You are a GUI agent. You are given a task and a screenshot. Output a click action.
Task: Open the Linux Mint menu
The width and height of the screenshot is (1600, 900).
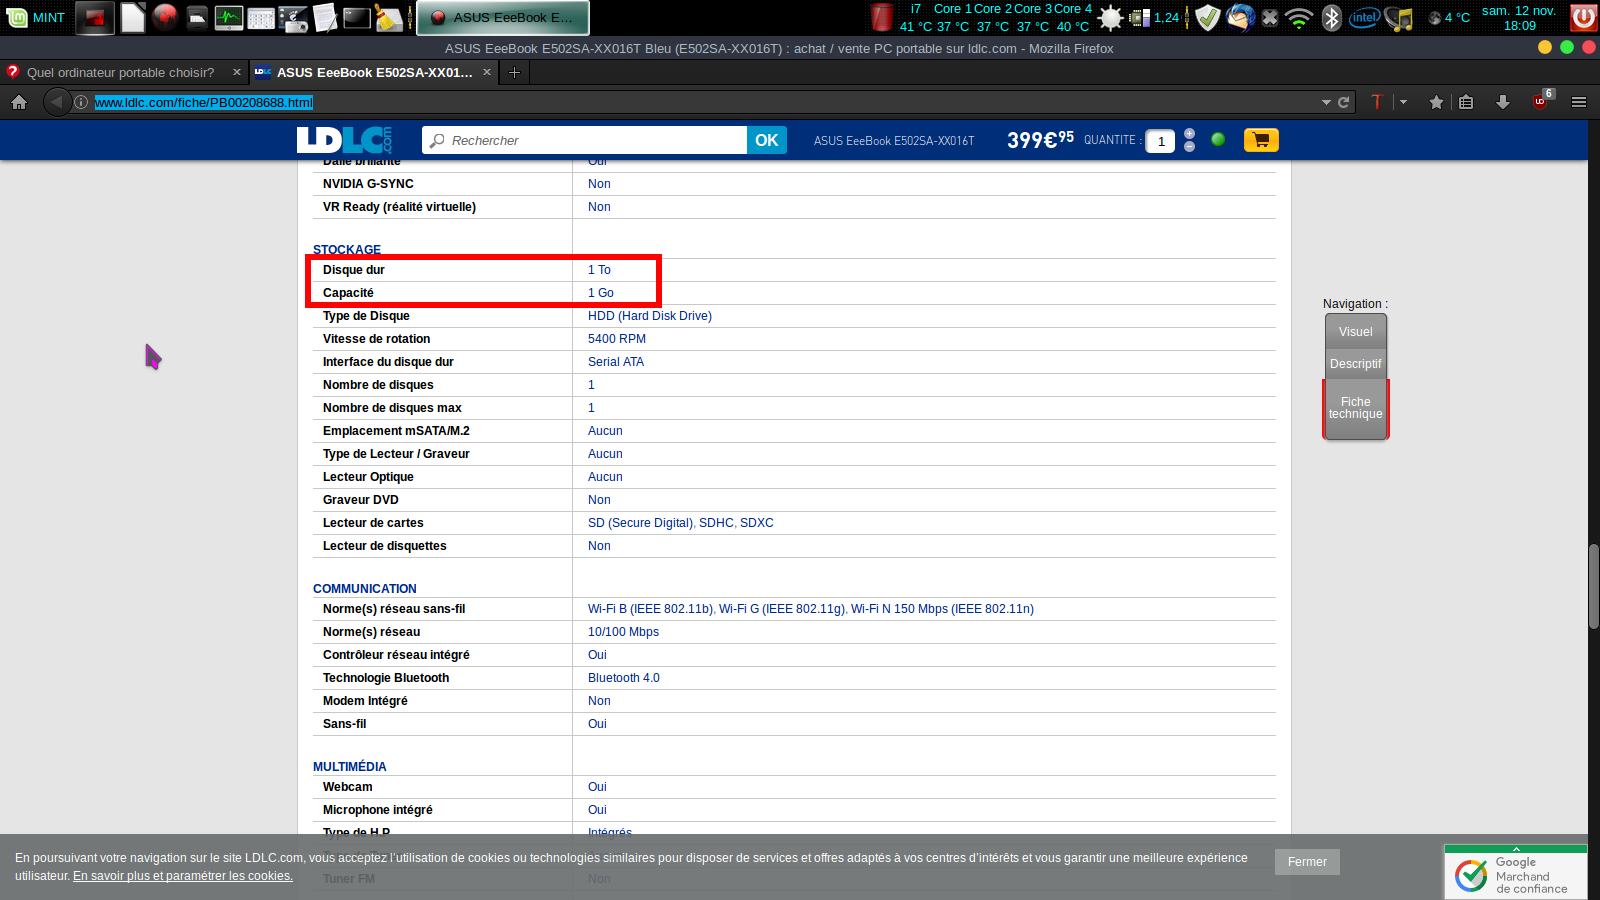(x=35, y=17)
